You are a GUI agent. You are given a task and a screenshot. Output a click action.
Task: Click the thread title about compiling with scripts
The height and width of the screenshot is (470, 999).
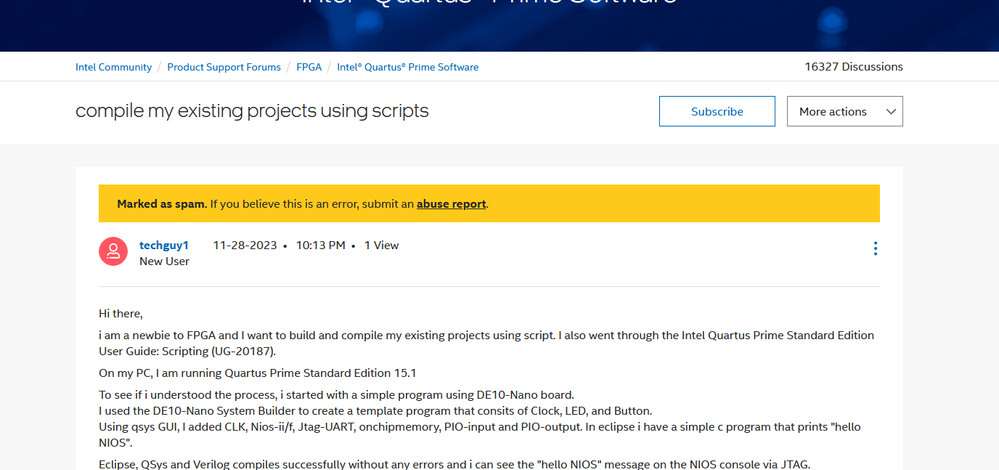point(252,111)
